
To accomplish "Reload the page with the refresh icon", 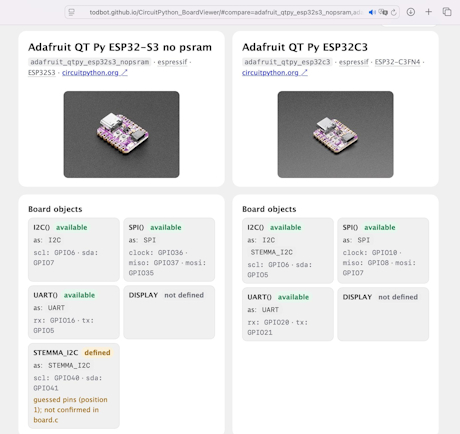I will (394, 12).
